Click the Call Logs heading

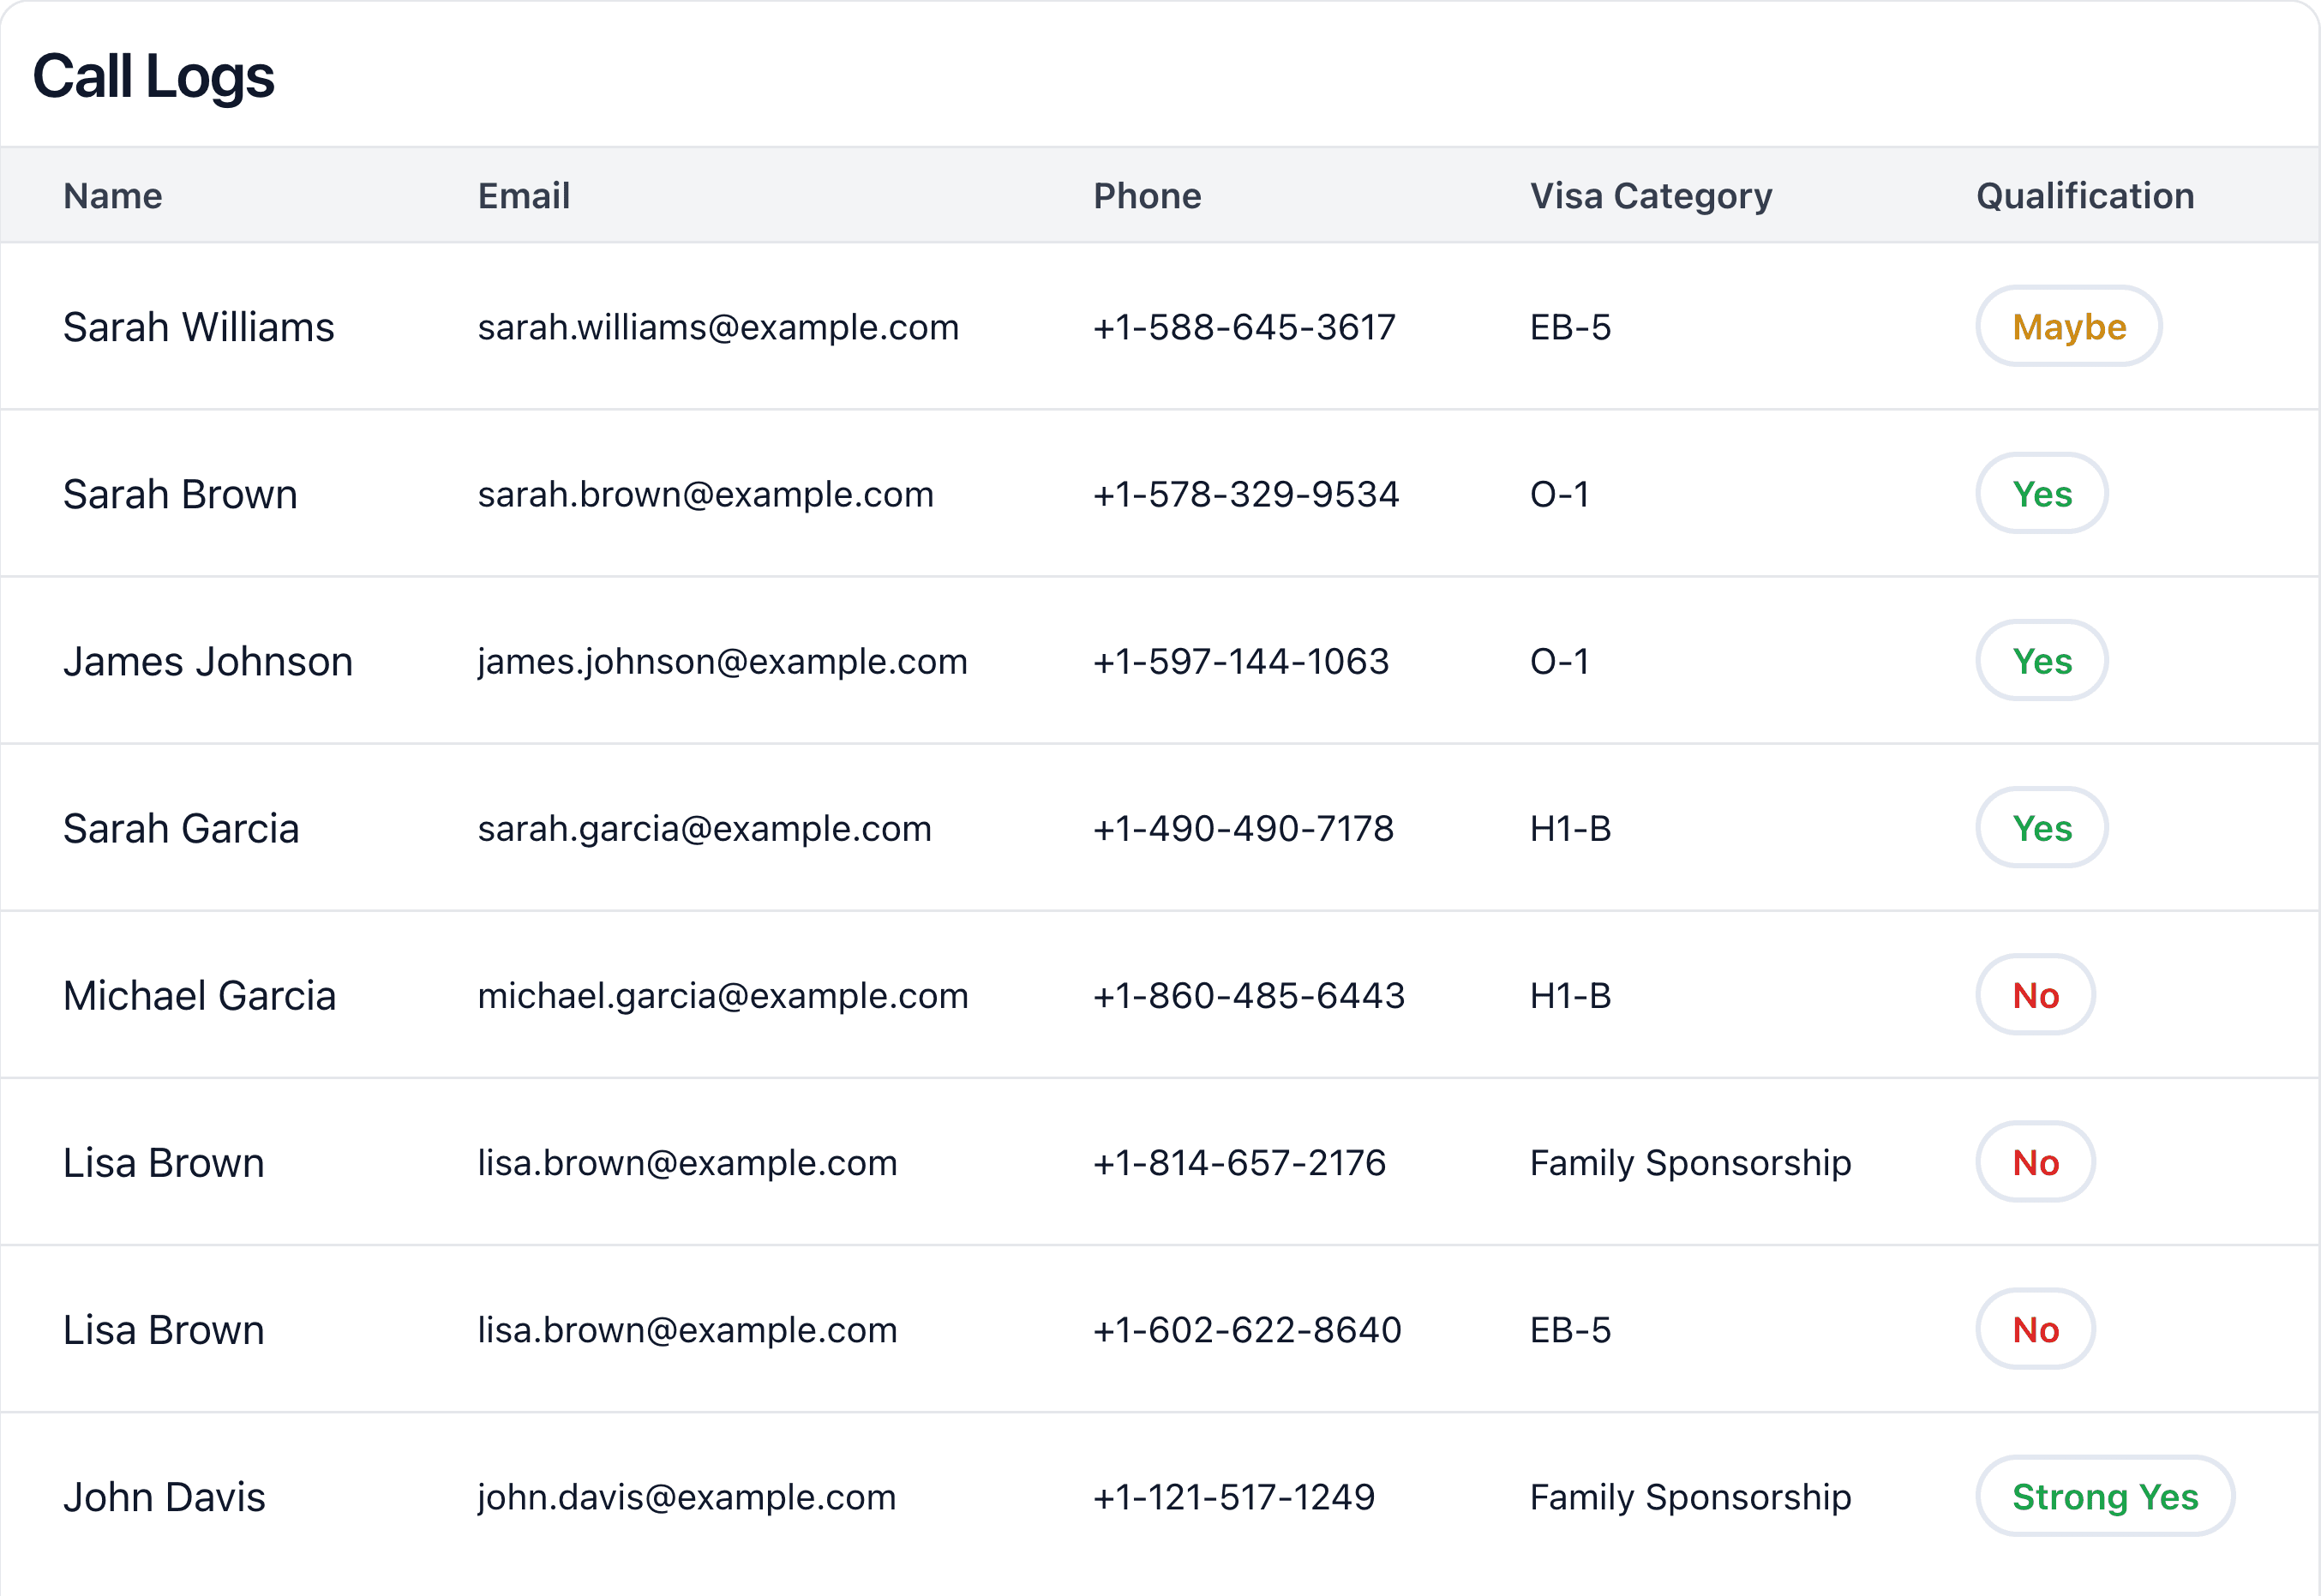153,77
